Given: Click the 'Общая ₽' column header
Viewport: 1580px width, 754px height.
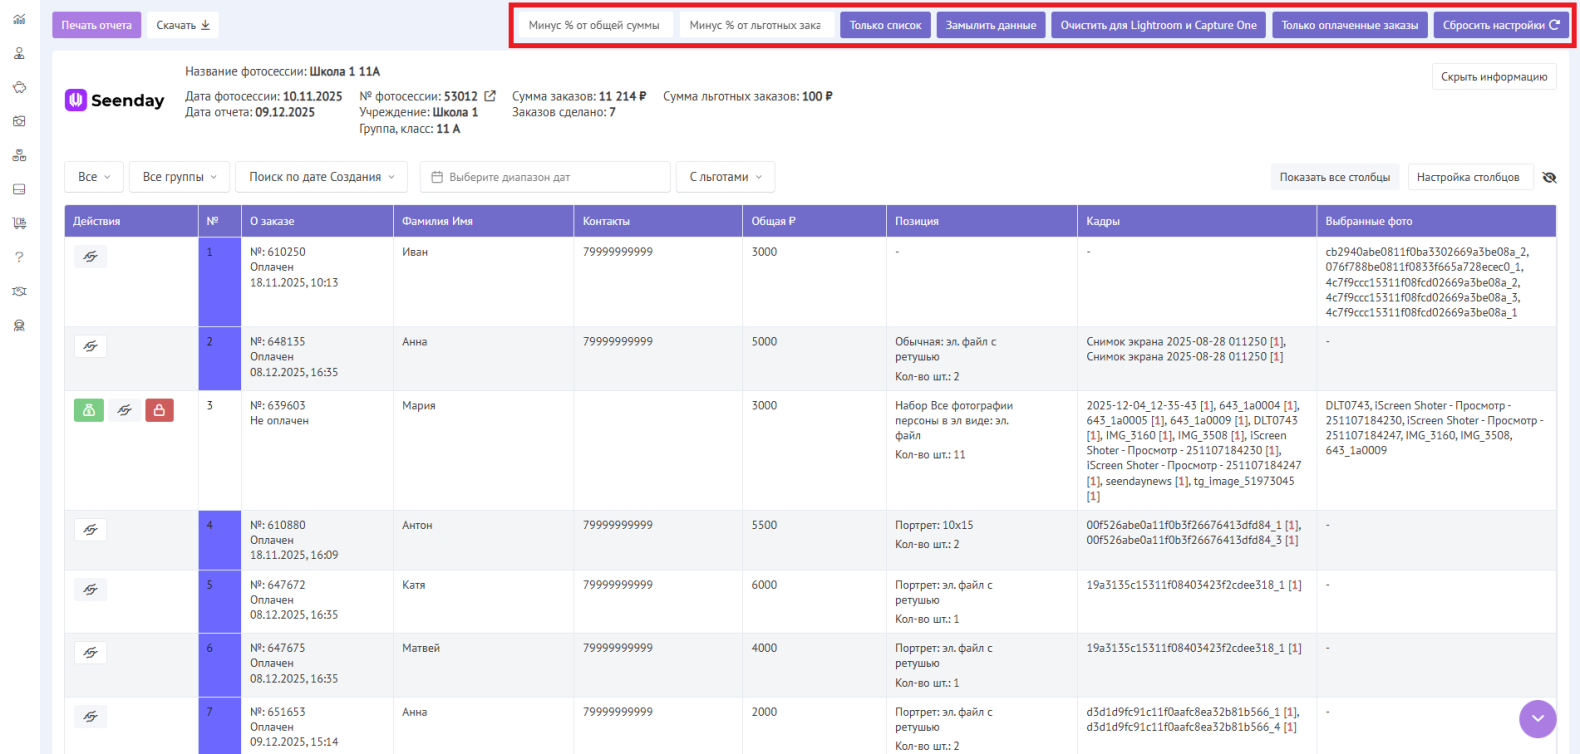Looking at the screenshot, I should tap(773, 221).
